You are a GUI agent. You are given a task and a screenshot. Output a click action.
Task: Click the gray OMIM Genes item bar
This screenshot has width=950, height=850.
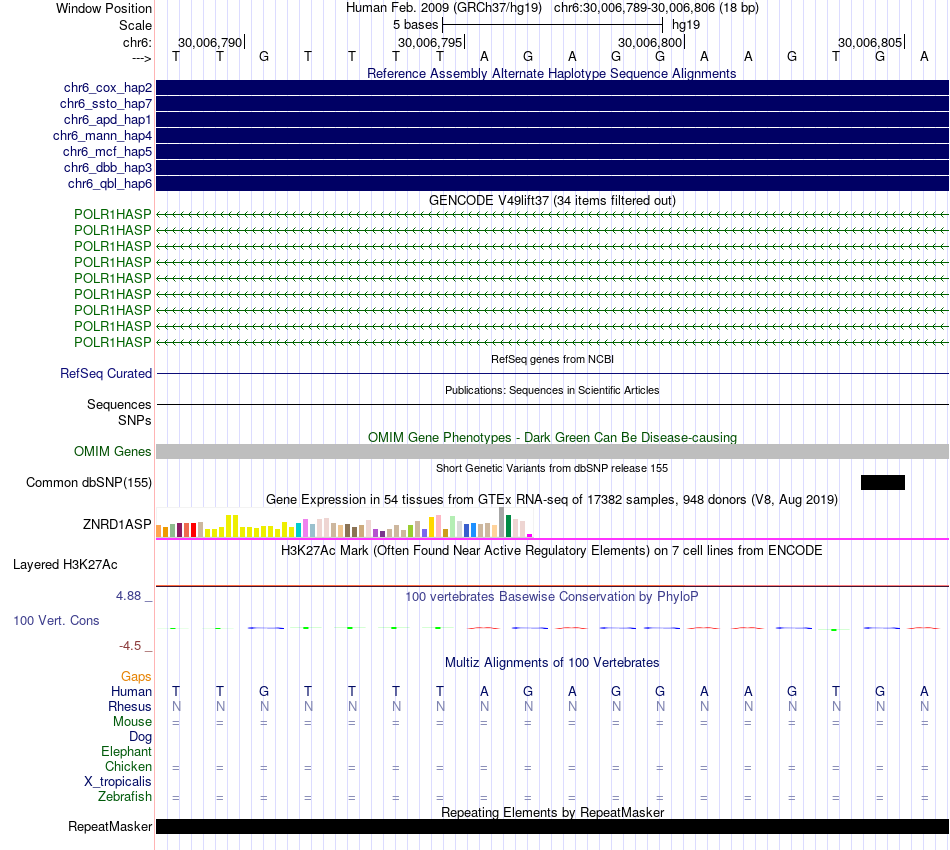coord(552,451)
